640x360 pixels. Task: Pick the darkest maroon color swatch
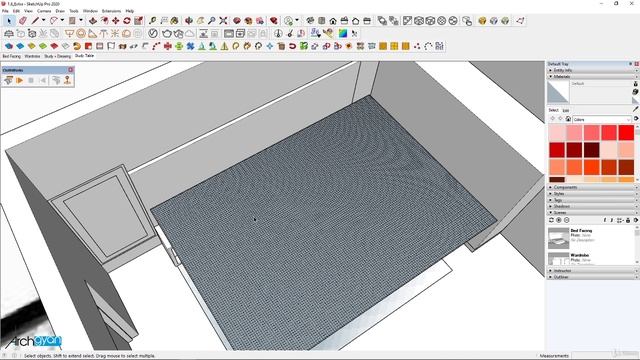[x=591, y=150]
